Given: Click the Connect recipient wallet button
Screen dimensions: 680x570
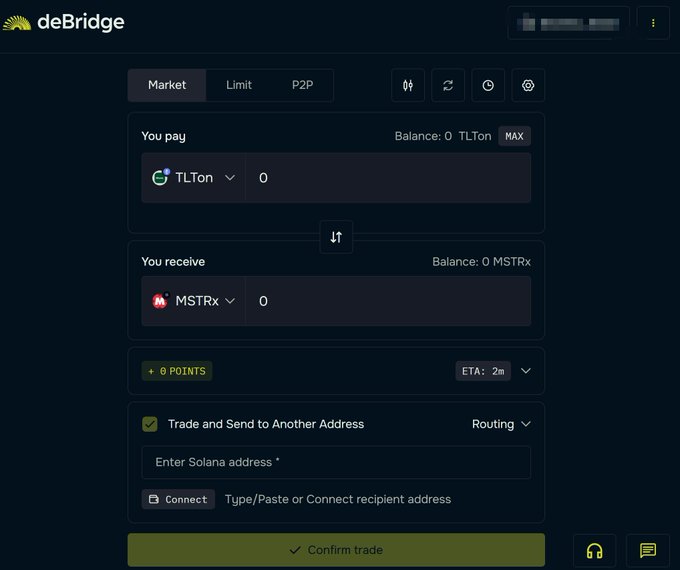Looking at the screenshot, I should click(x=178, y=499).
